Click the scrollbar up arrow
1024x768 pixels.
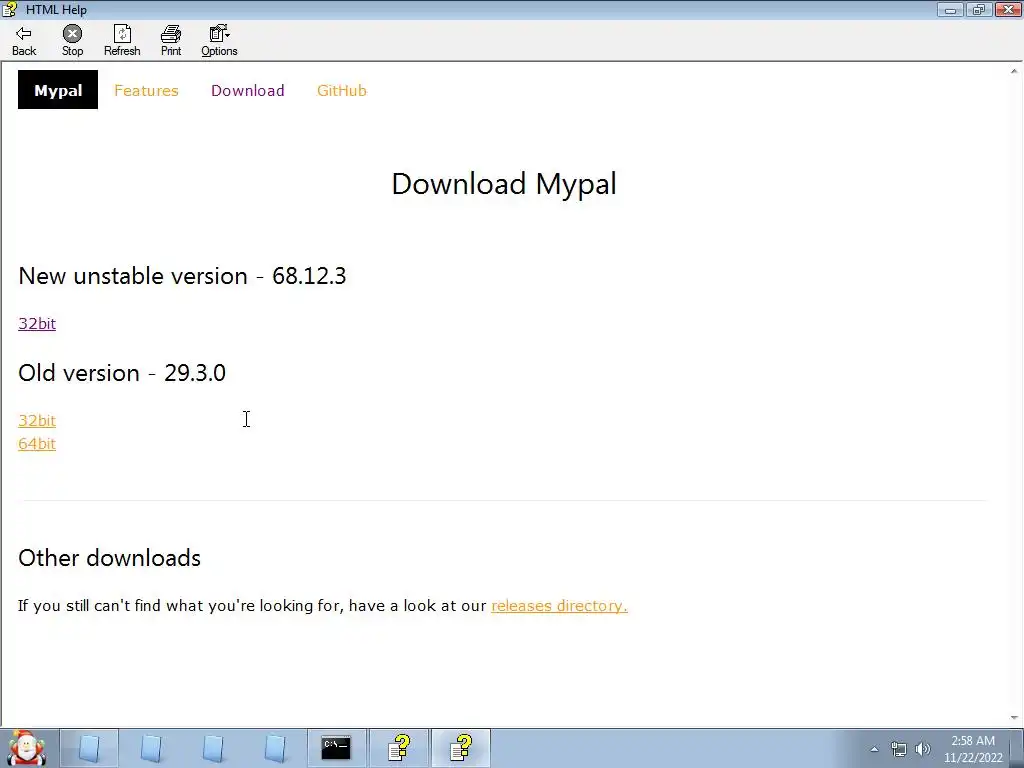[x=1014, y=71]
